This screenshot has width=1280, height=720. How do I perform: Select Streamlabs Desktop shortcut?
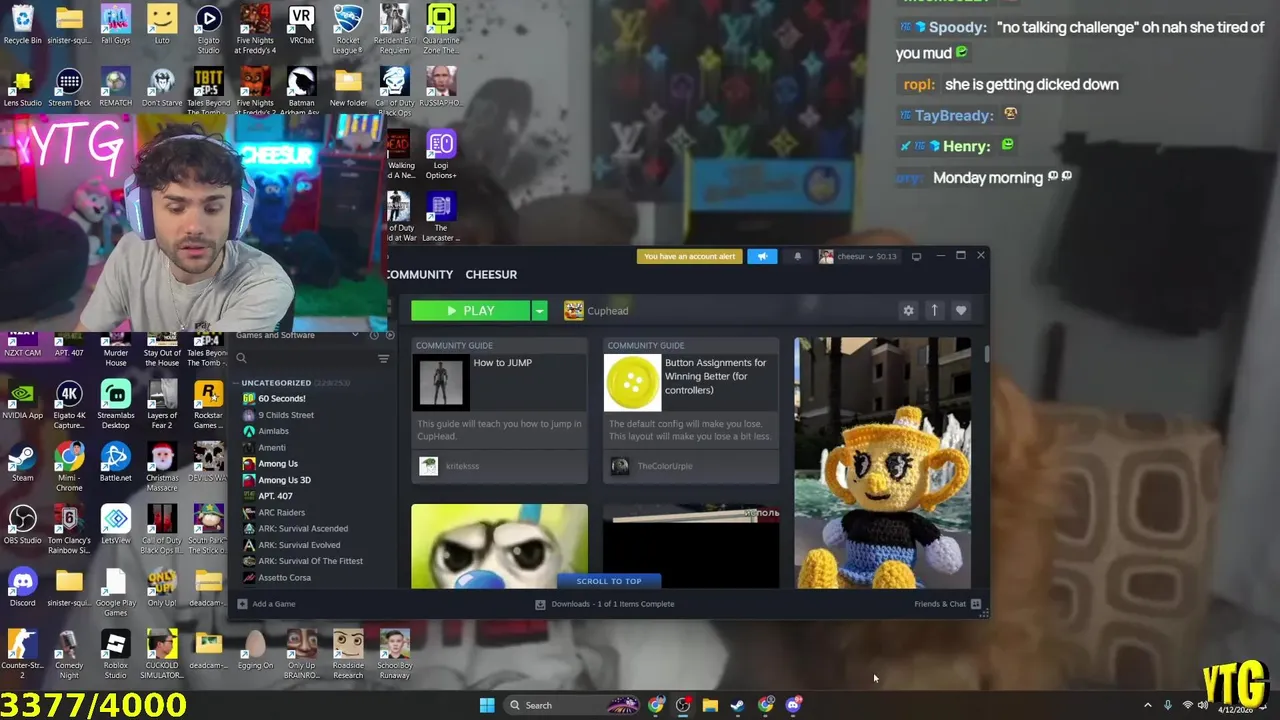click(115, 405)
